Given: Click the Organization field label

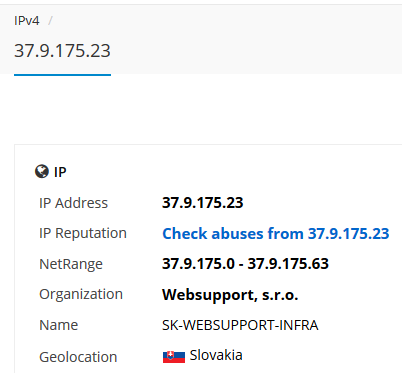Looking at the screenshot, I should (x=81, y=295).
